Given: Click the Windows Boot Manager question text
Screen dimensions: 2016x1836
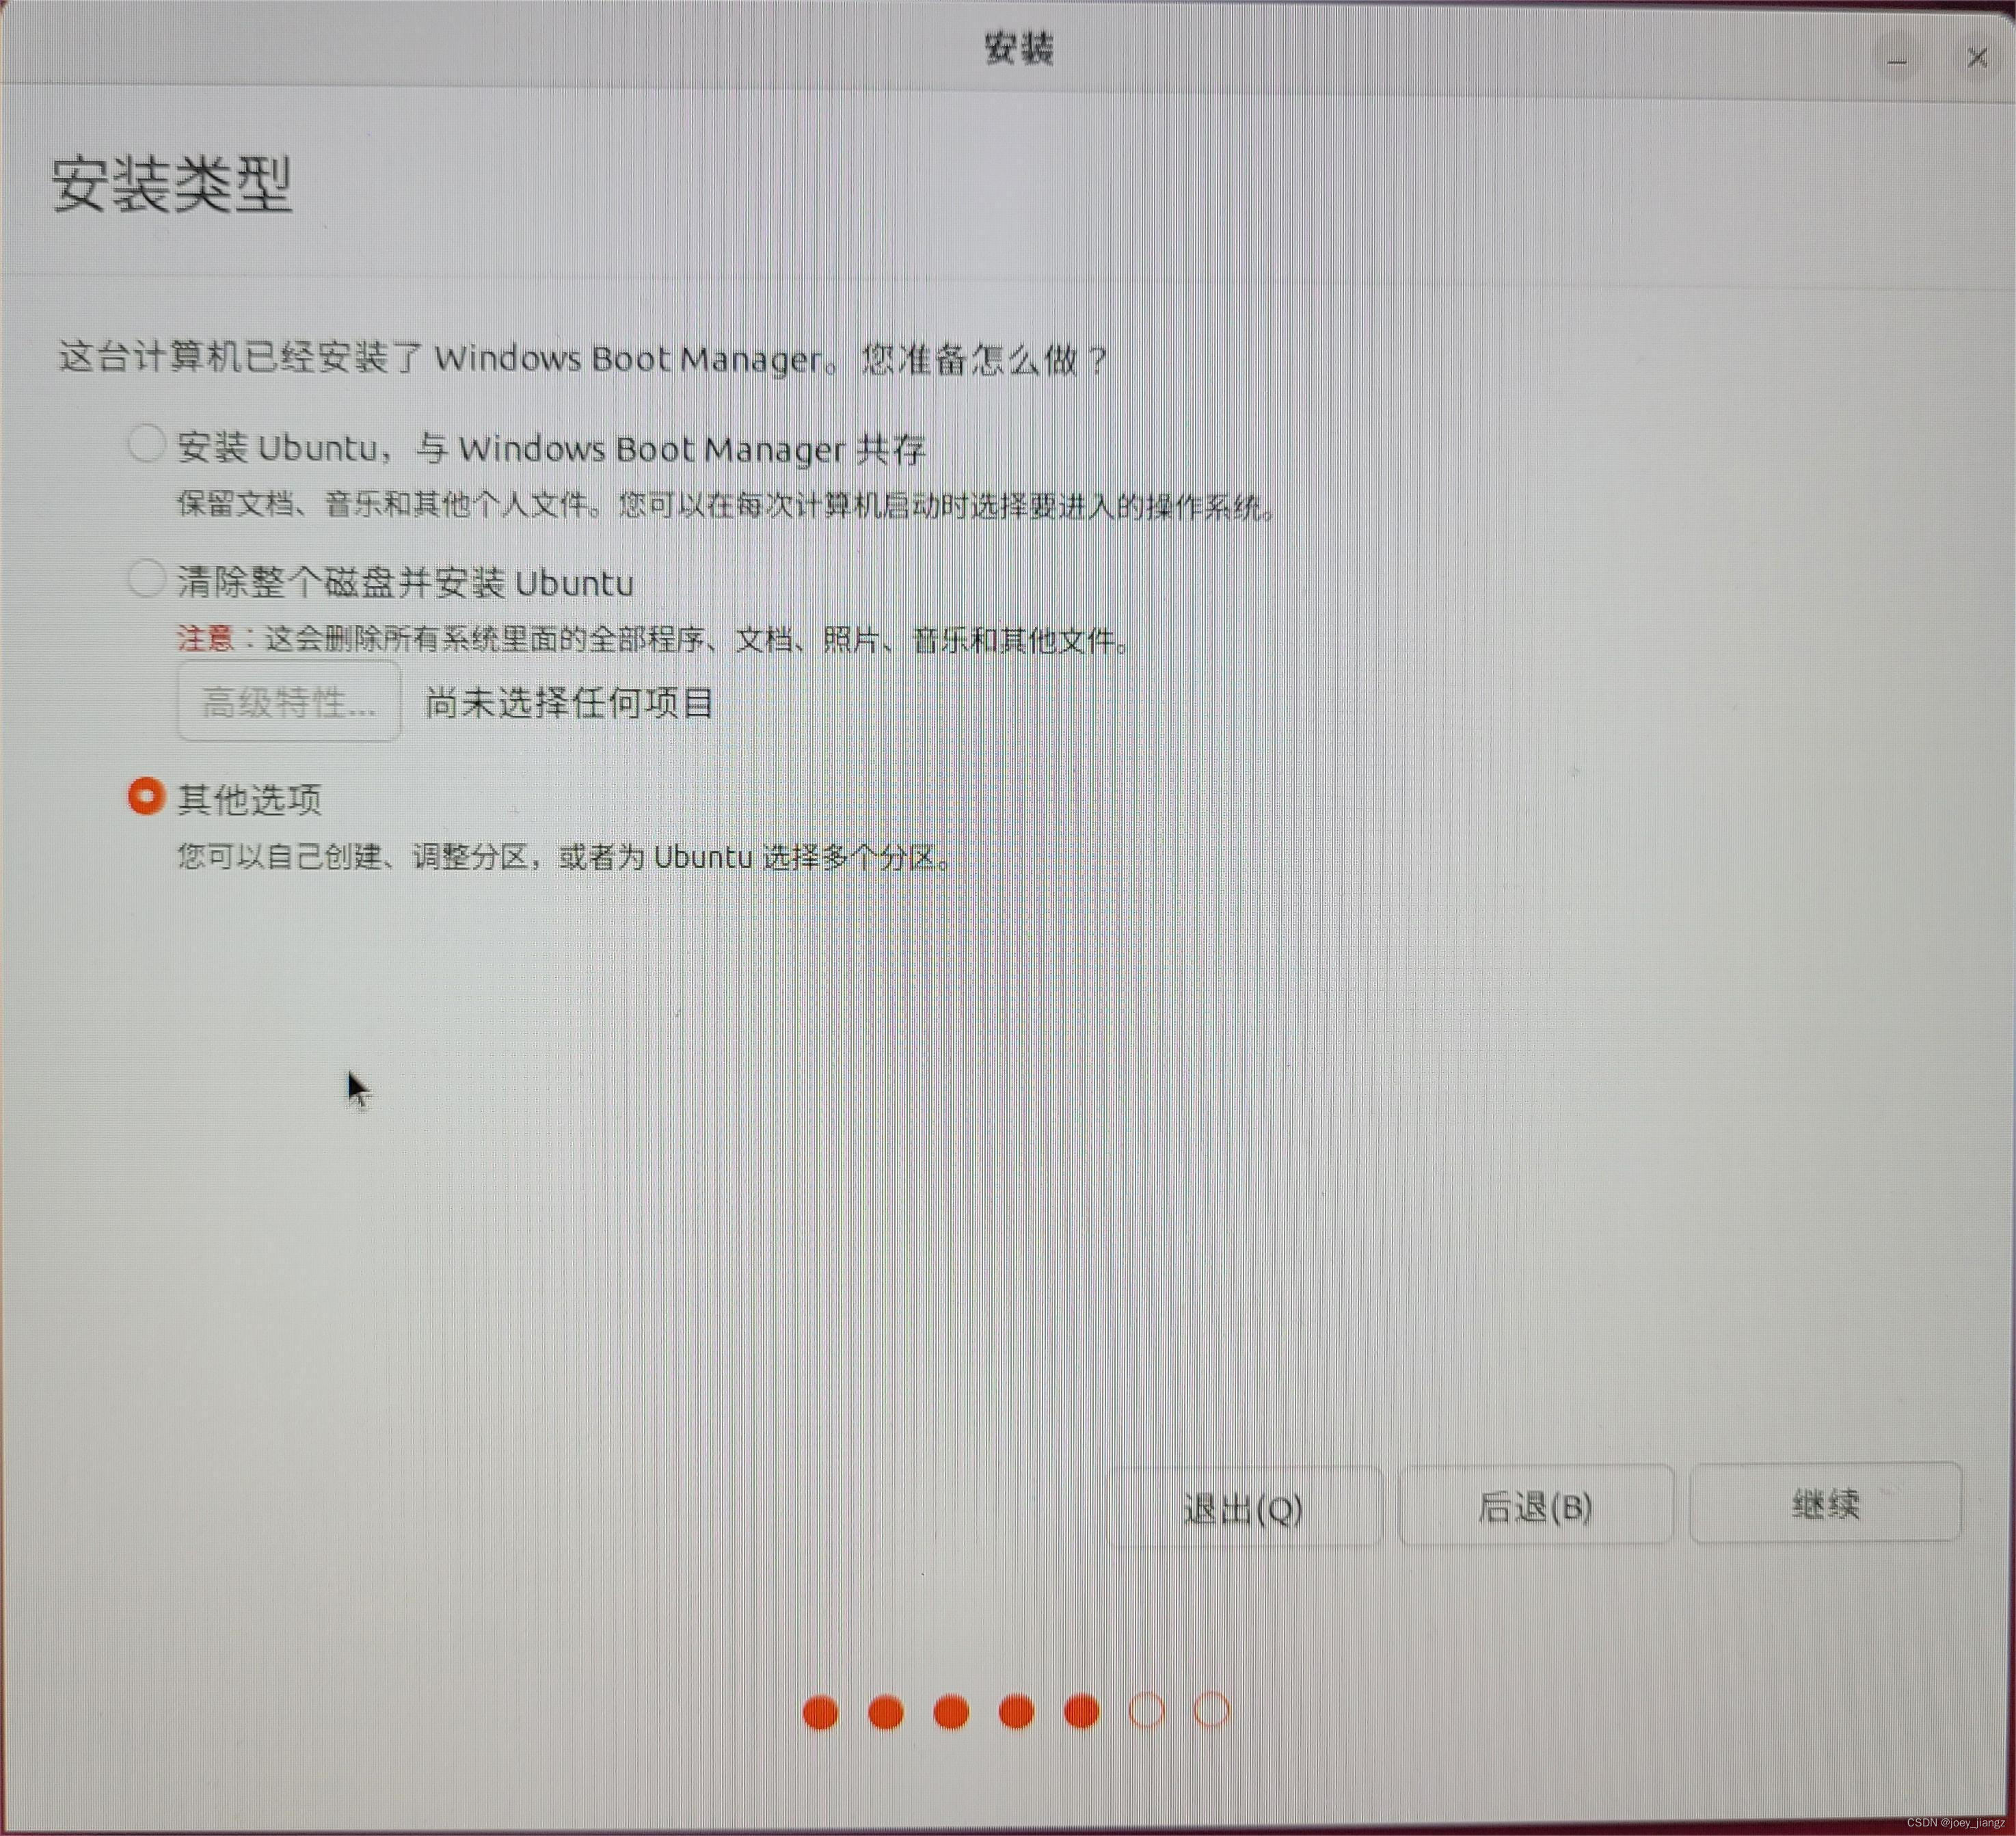Looking at the screenshot, I should coord(583,358).
